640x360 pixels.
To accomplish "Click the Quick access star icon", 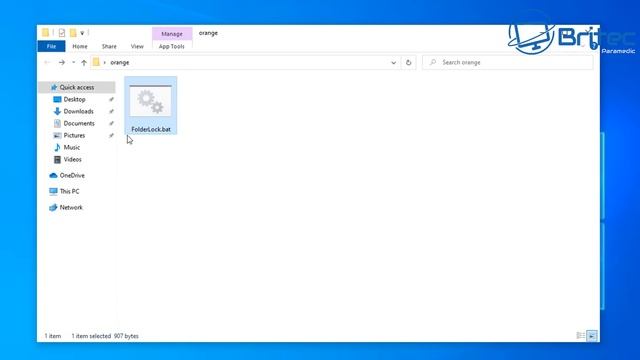I will point(53,87).
